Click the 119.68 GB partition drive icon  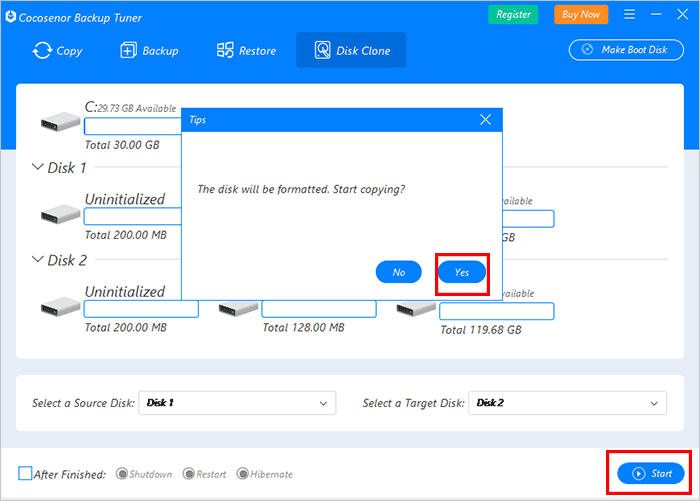point(416,308)
